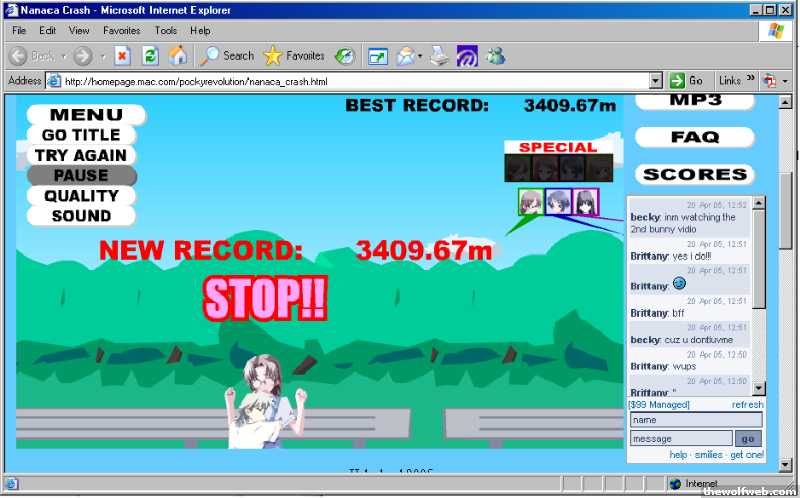The height and width of the screenshot is (498, 800).
Task: Open the Favorites star button
Action: pyautogui.click(x=294, y=56)
